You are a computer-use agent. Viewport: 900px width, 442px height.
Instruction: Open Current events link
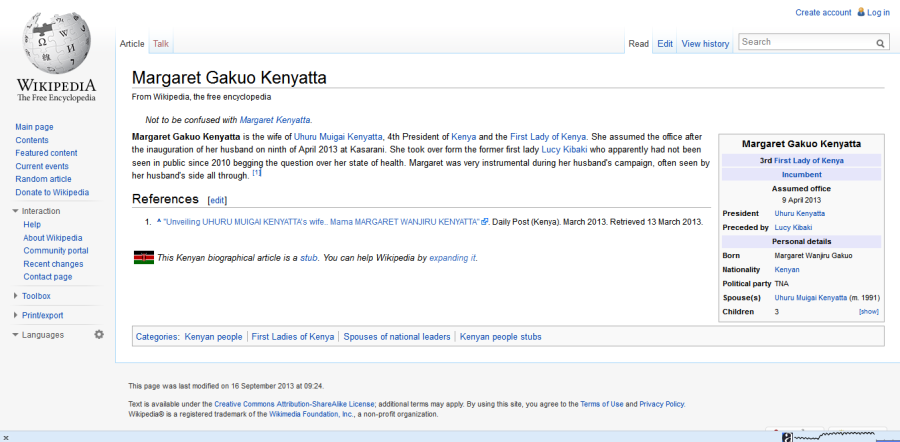[42, 166]
